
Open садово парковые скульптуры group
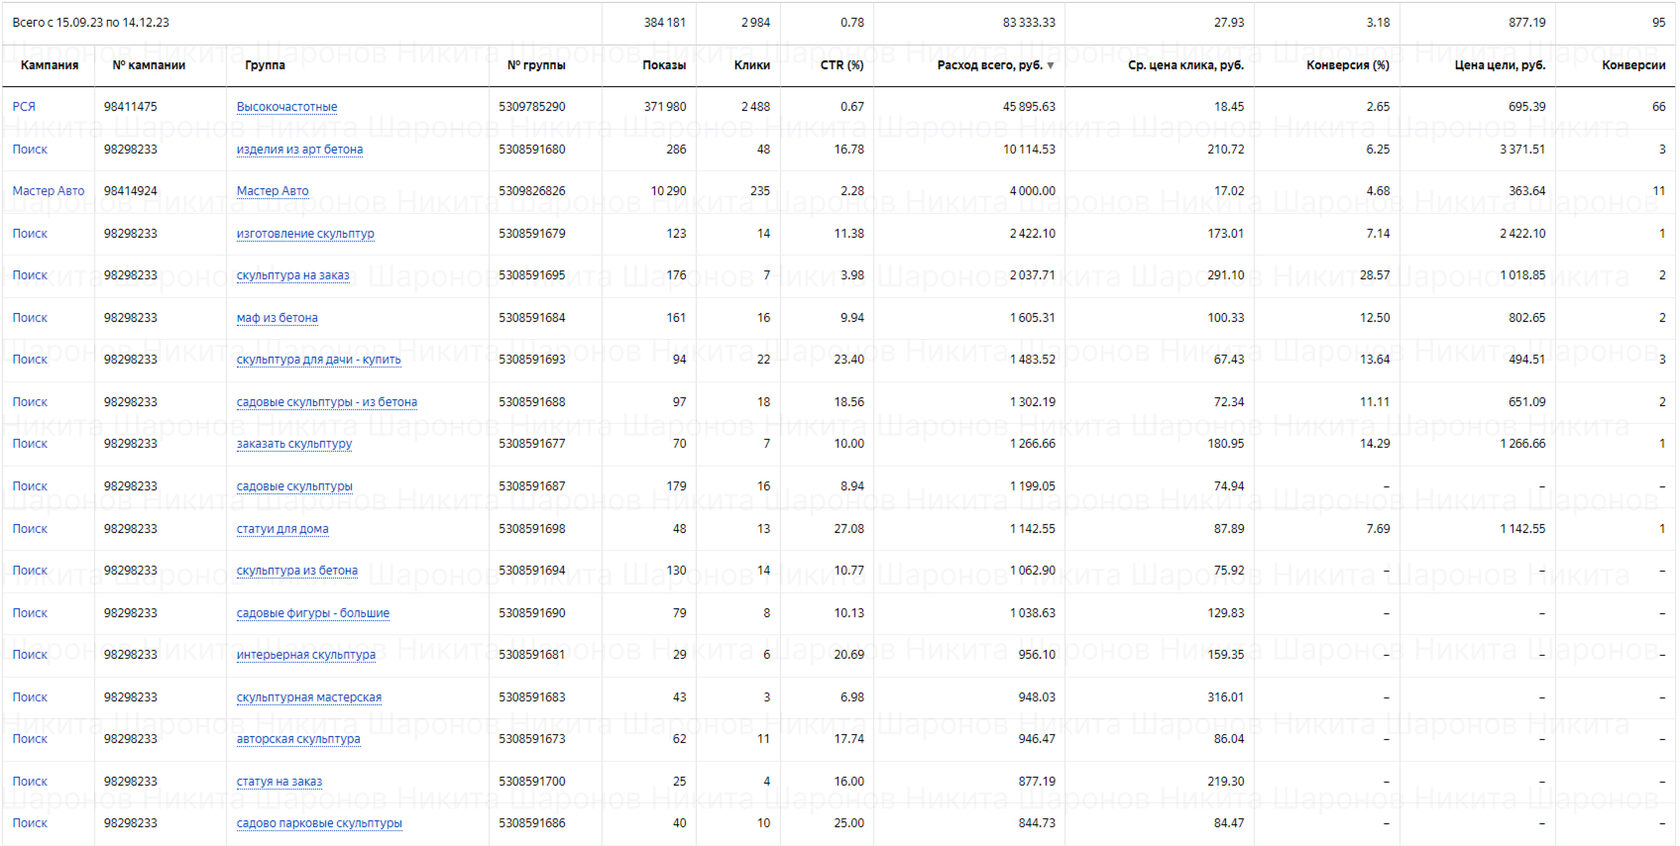[x=319, y=824]
